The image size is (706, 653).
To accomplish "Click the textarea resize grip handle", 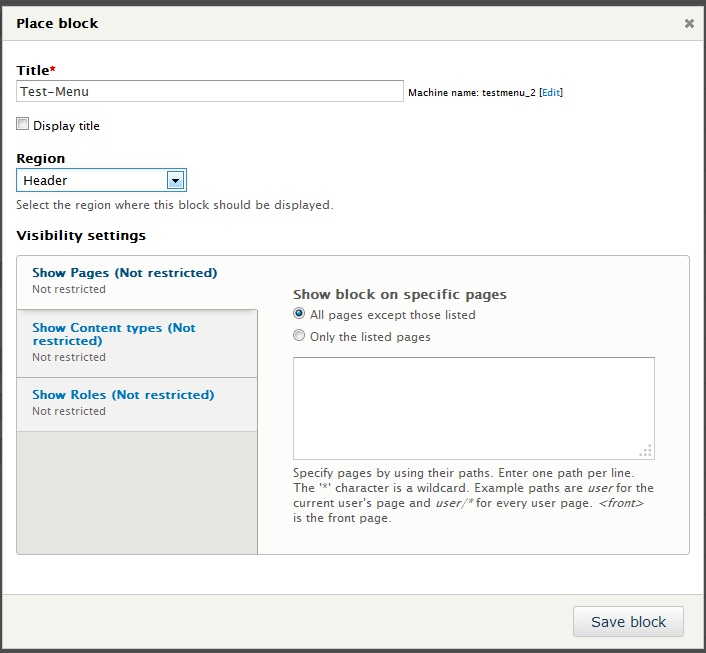I will tap(646, 450).
